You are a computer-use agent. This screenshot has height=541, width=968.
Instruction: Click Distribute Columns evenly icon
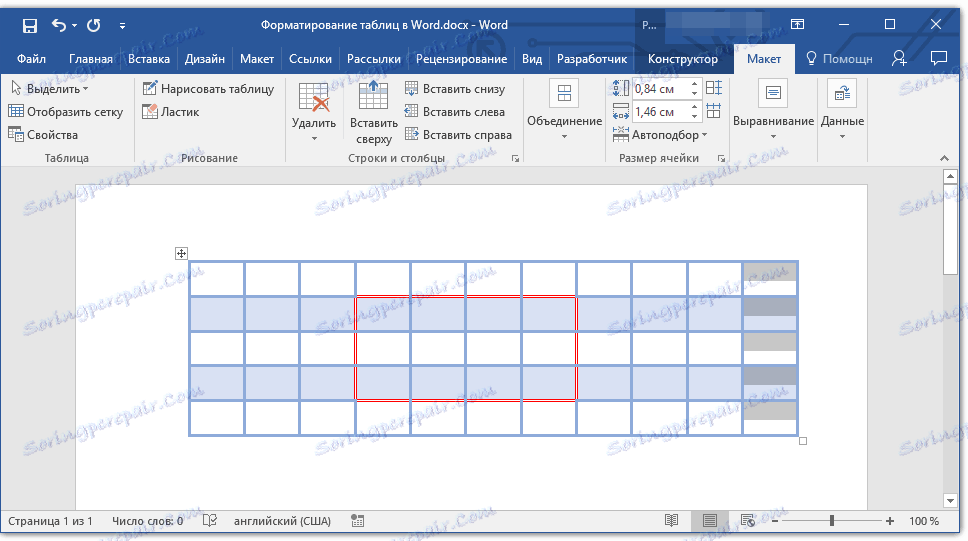coord(714,111)
